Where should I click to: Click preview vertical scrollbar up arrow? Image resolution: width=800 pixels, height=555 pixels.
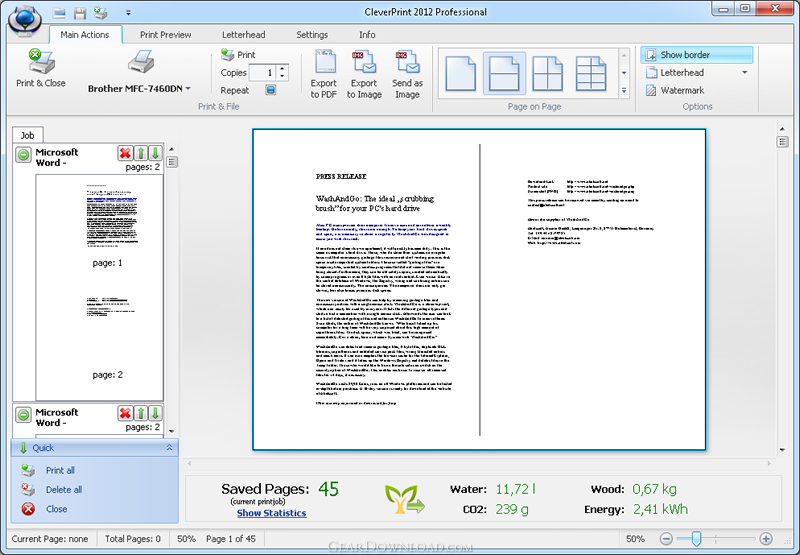coord(782,129)
